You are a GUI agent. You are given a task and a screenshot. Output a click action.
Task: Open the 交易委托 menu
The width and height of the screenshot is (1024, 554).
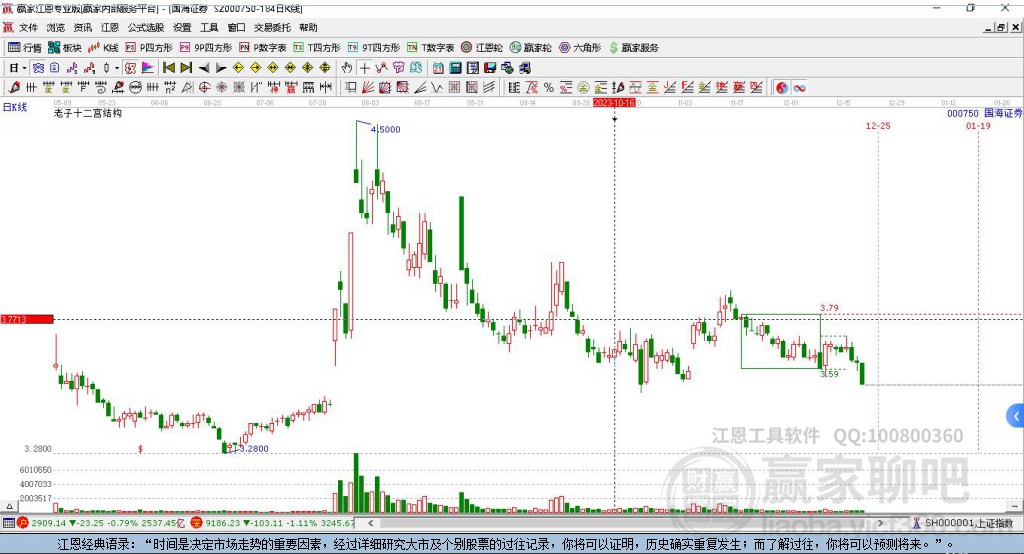click(272, 27)
